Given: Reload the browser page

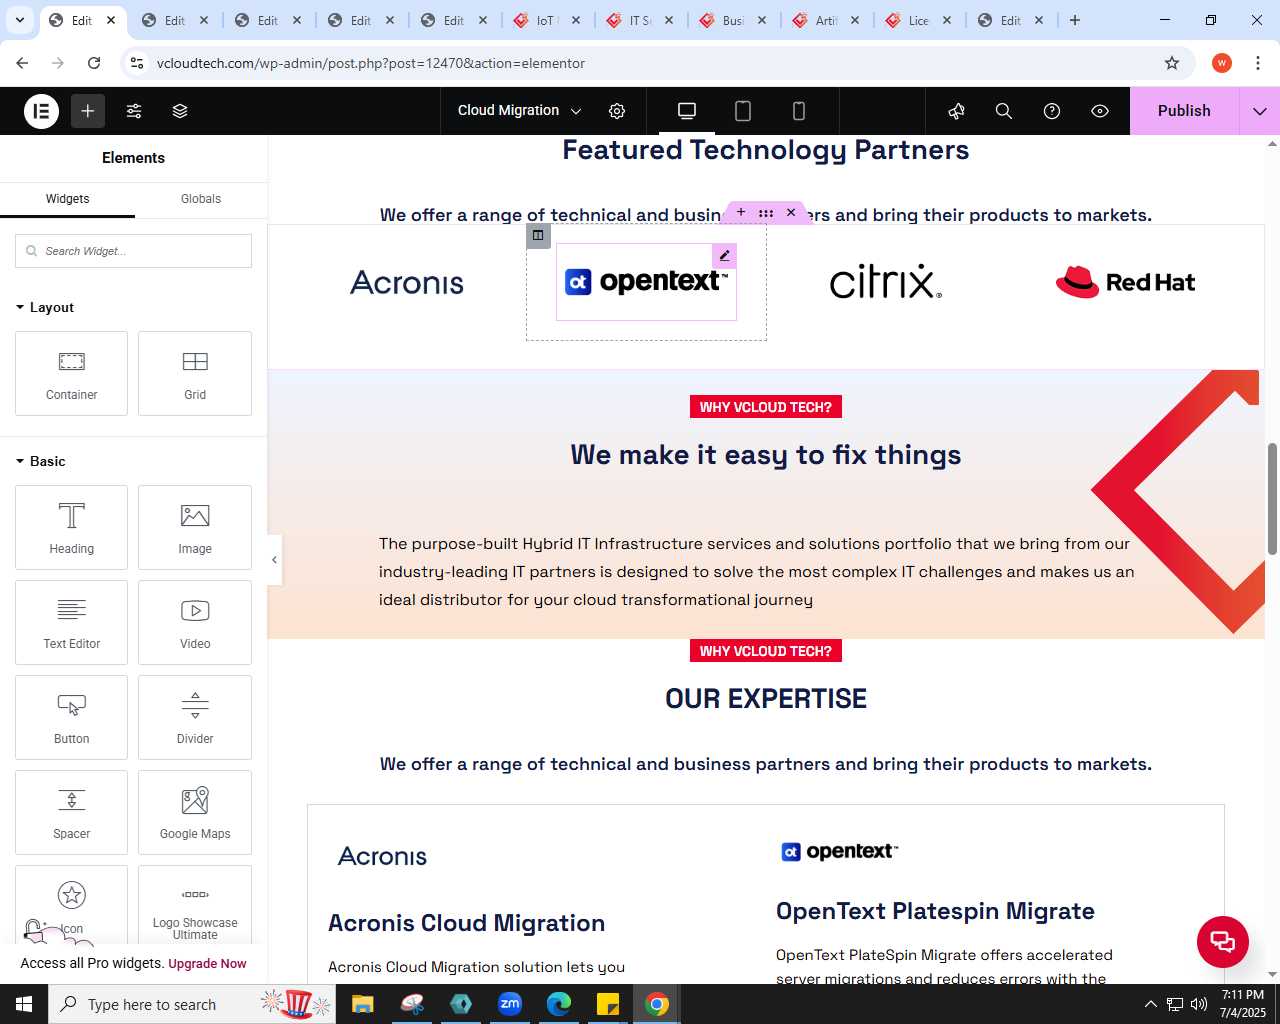Looking at the screenshot, I should (94, 63).
